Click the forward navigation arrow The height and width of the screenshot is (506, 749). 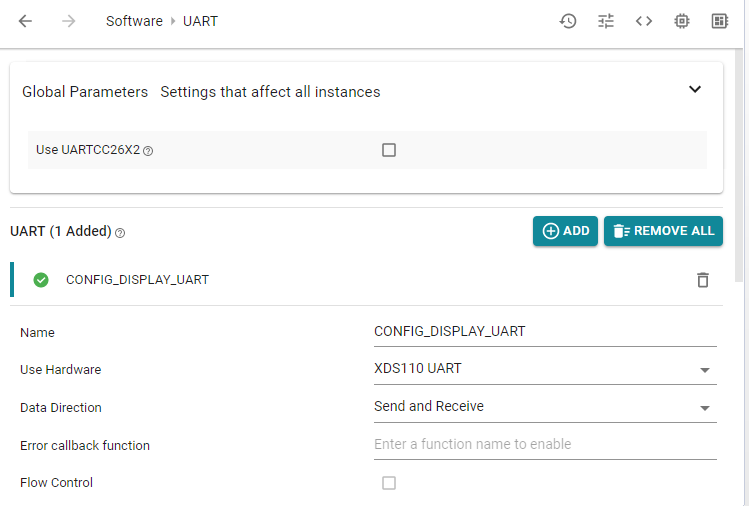click(68, 21)
